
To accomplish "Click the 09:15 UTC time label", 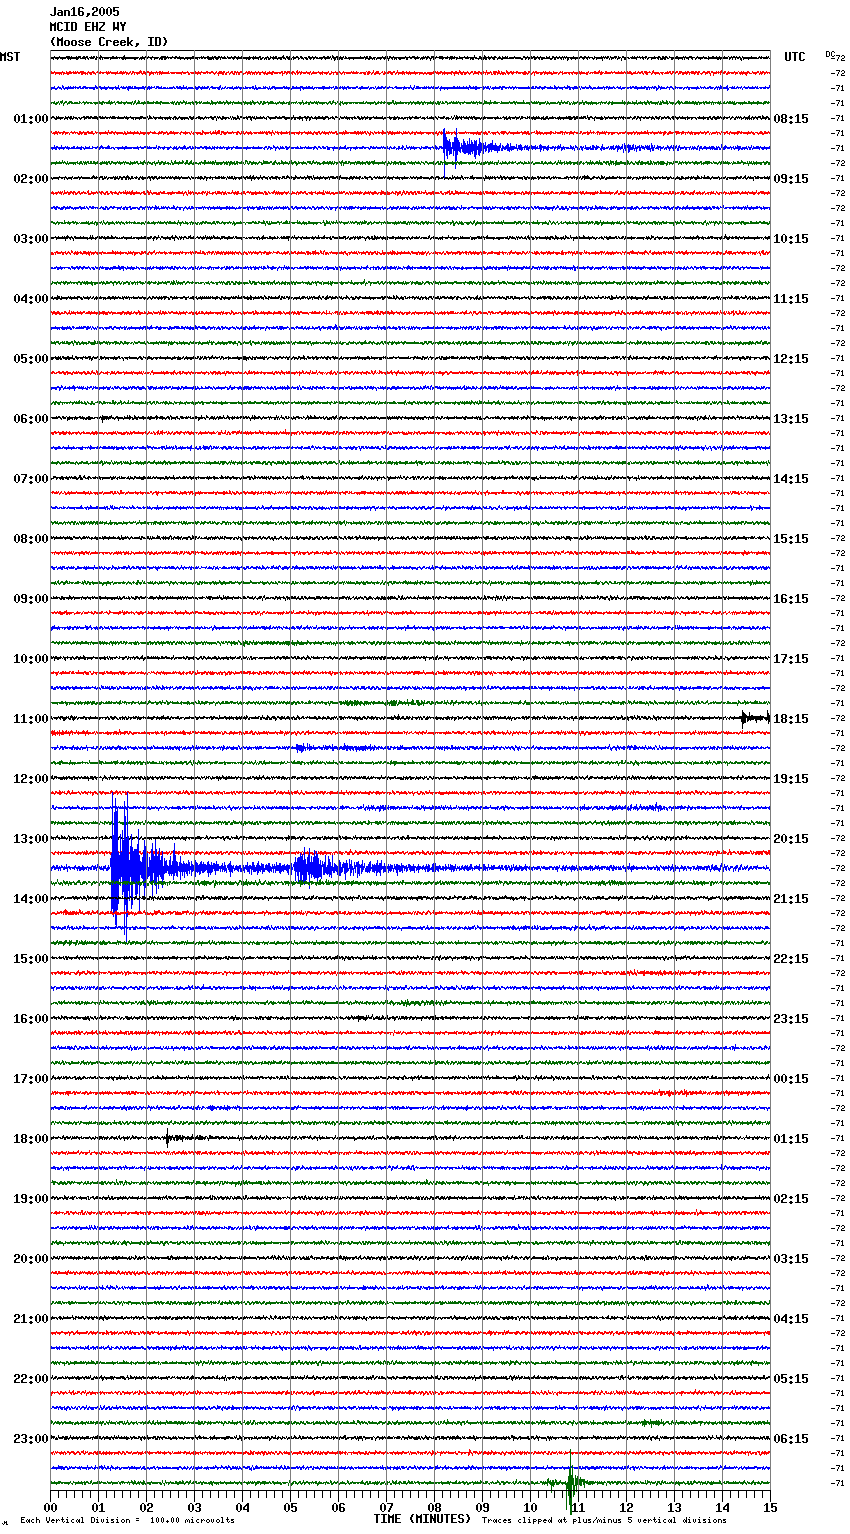I will [x=791, y=179].
